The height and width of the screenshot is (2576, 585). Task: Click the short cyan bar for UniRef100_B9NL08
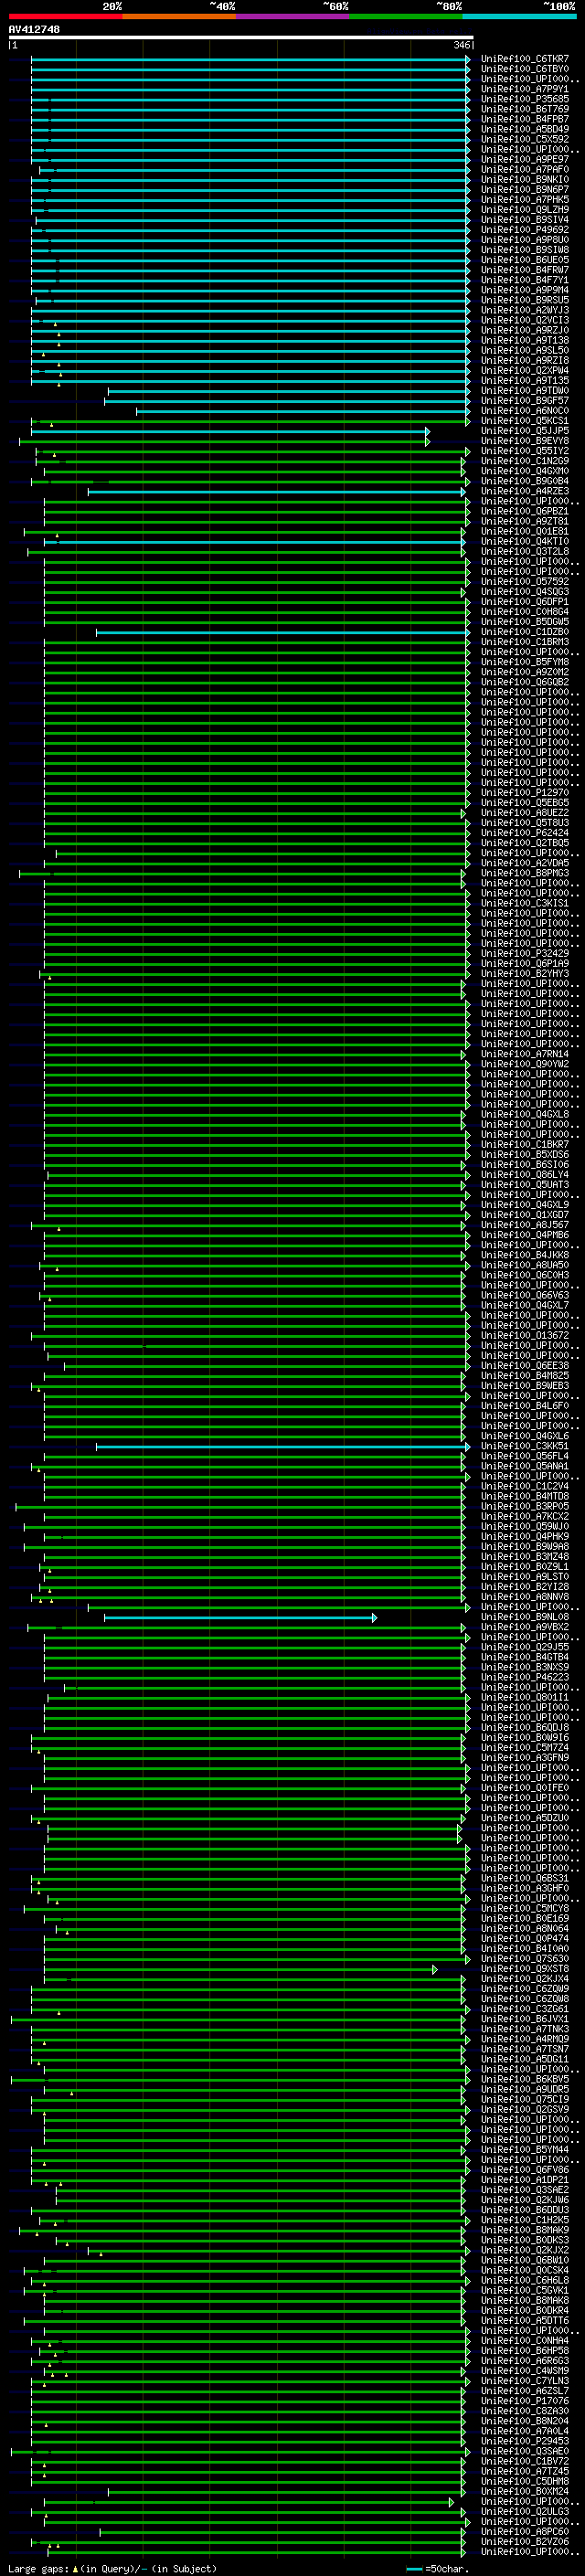point(241,1617)
